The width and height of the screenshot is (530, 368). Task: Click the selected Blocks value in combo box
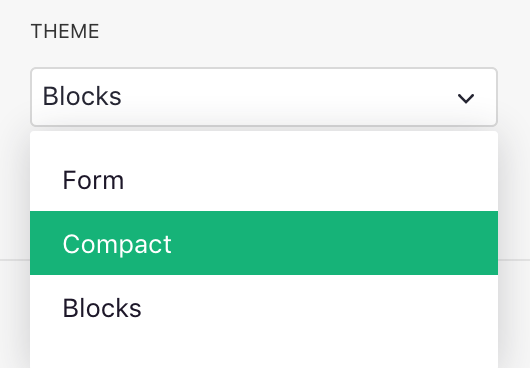82,96
